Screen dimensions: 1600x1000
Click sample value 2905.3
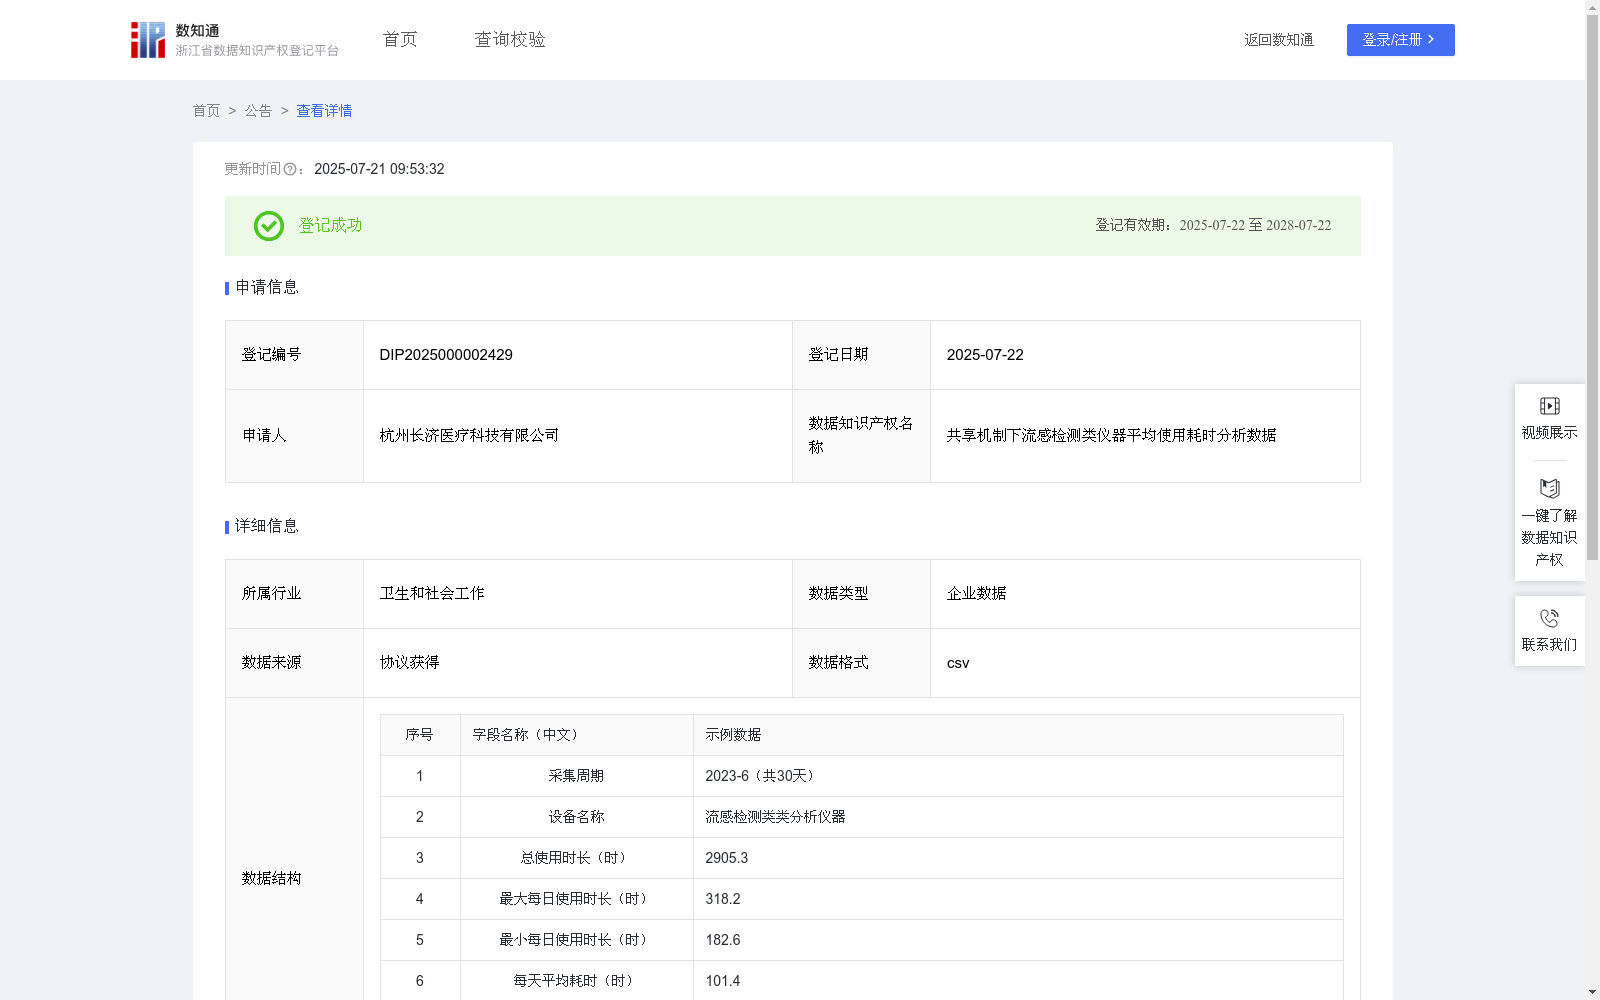tap(726, 858)
